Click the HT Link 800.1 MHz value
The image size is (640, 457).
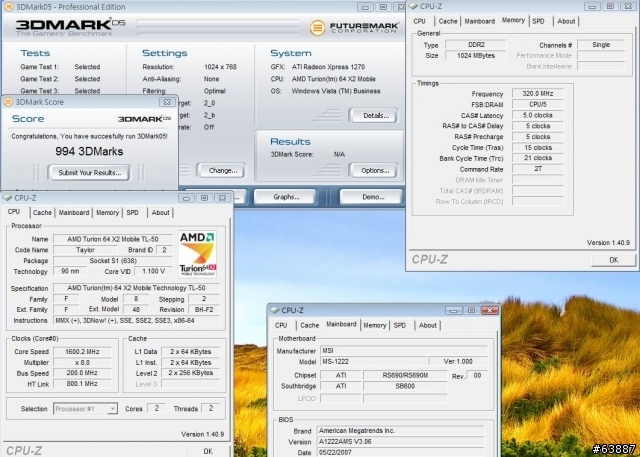(82, 384)
